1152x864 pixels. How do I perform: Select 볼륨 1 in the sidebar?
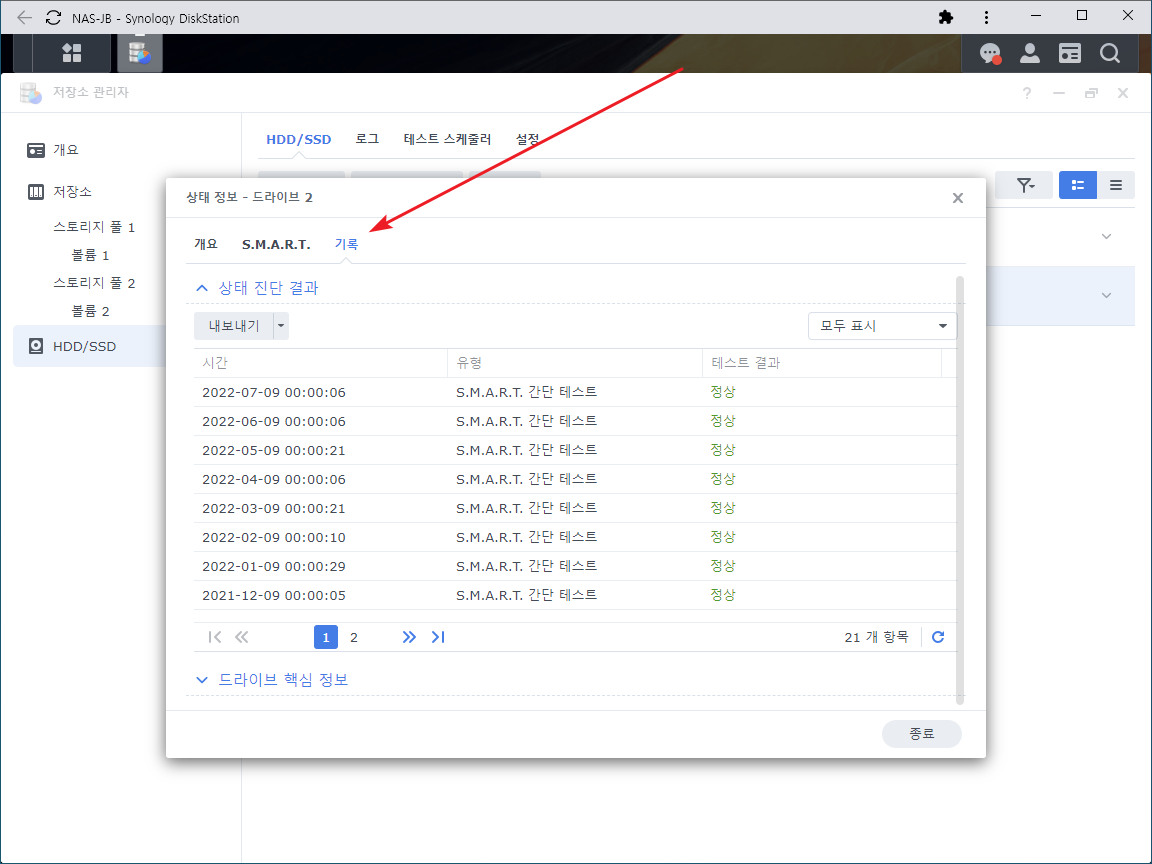click(x=90, y=255)
